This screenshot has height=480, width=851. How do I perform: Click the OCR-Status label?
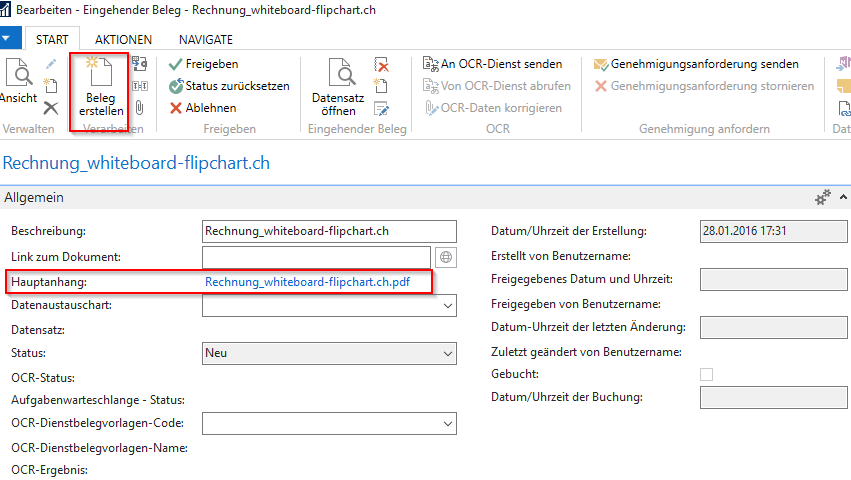click(x=43, y=378)
